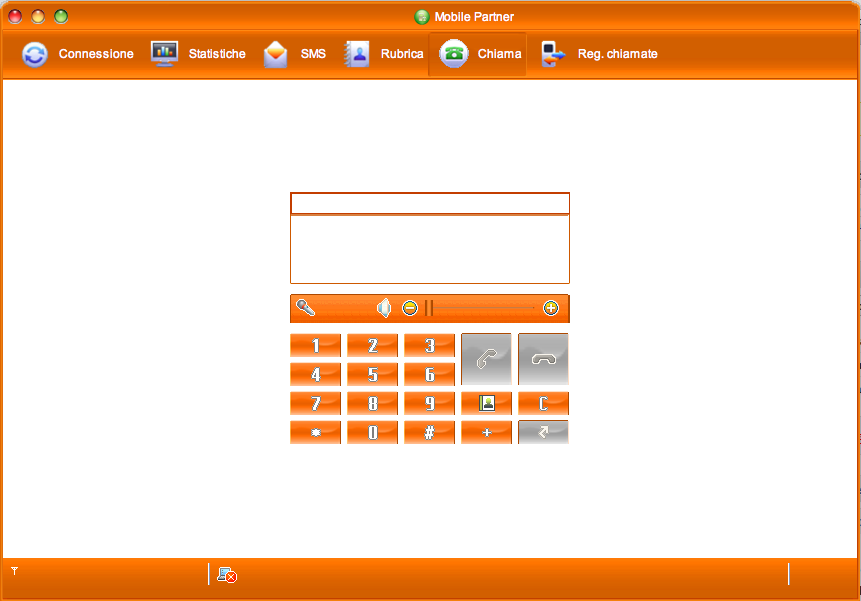
Task: Open the Statistiche view
Action: pos(198,54)
